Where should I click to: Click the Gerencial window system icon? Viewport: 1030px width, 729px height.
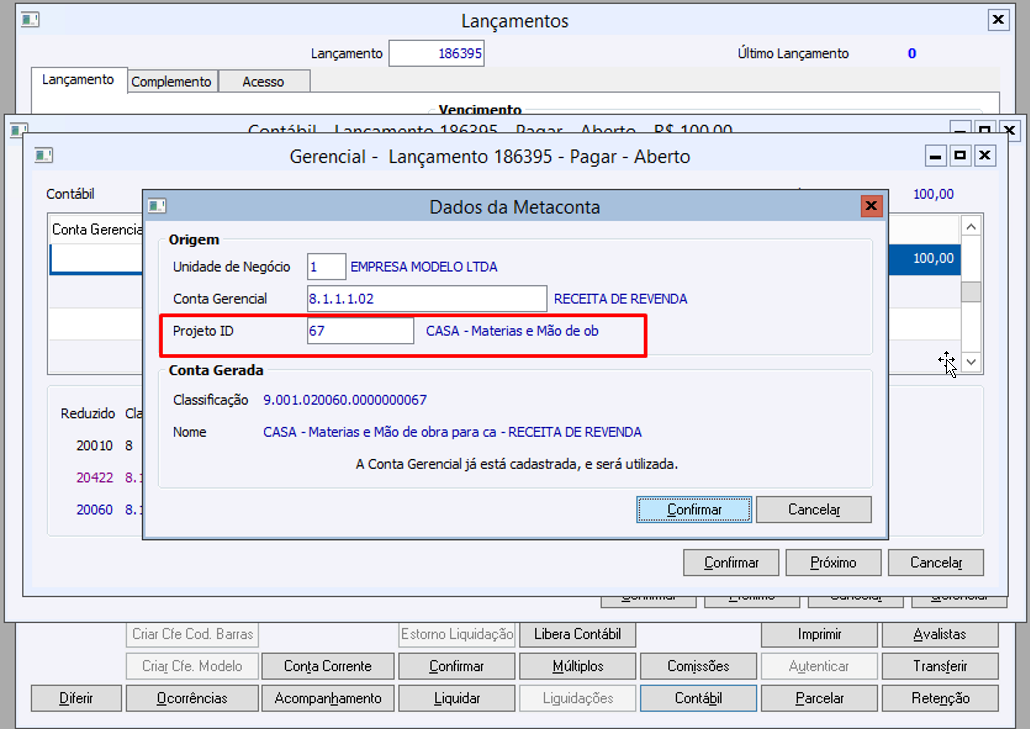[43, 156]
